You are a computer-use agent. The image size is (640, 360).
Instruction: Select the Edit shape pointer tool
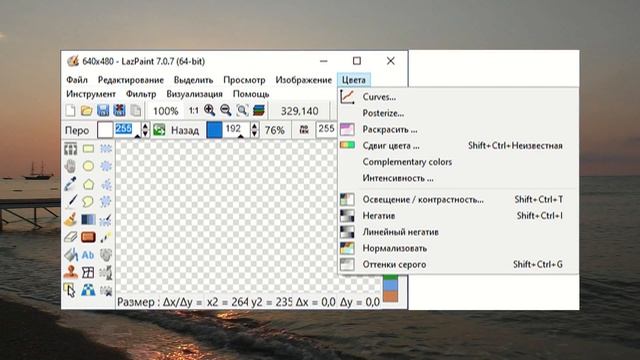pyautogui.click(x=70, y=290)
